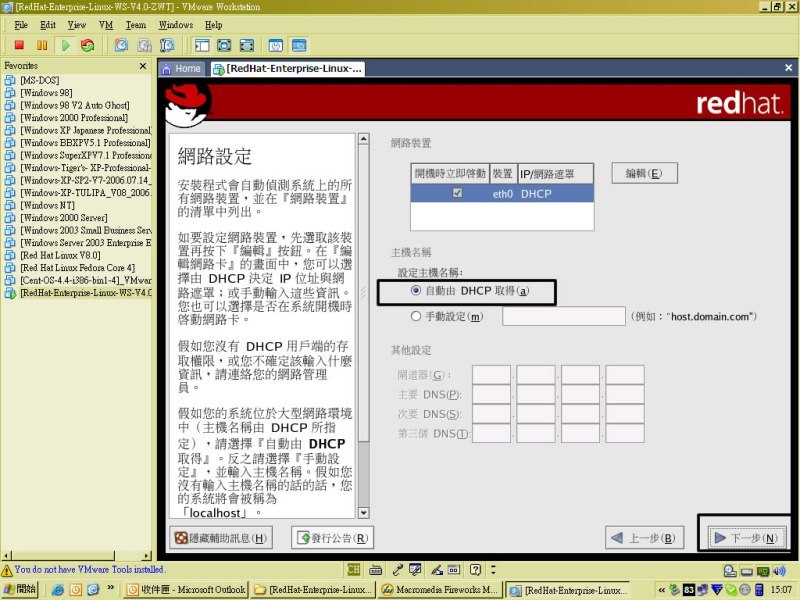Click the help panel scroll up arrow
The height and width of the screenshot is (600, 800).
pos(363,139)
